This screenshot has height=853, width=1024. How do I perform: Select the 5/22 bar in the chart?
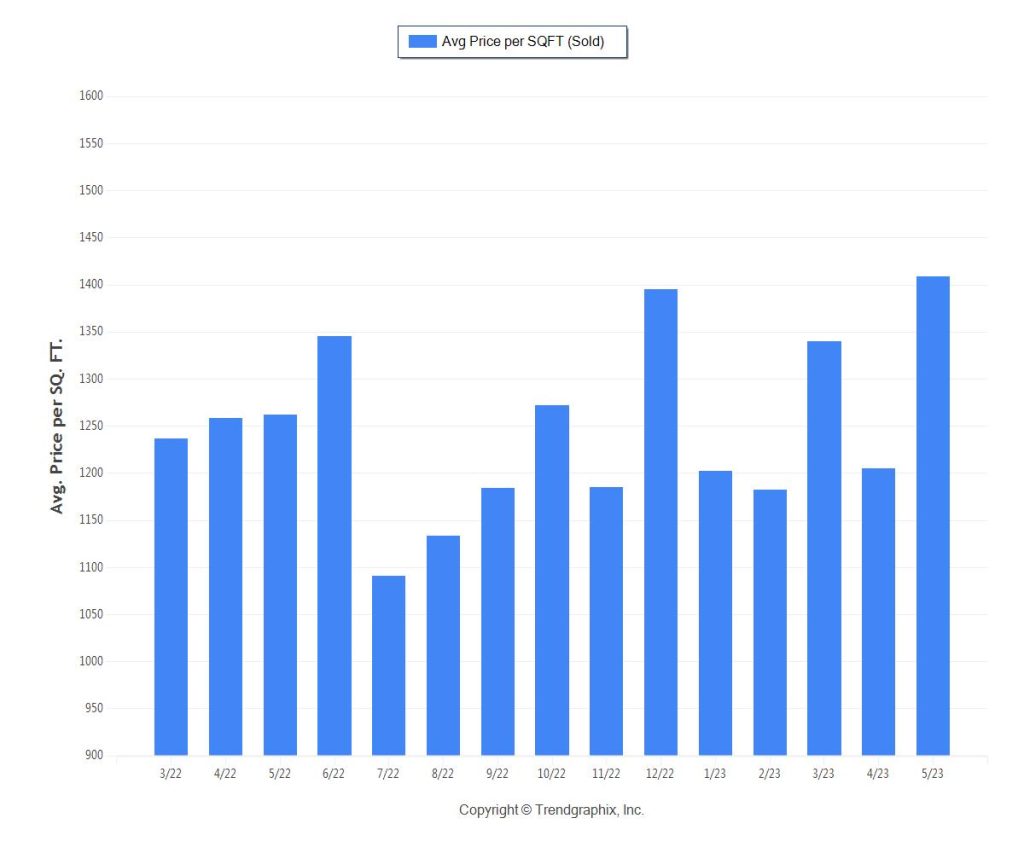(x=280, y=585)
